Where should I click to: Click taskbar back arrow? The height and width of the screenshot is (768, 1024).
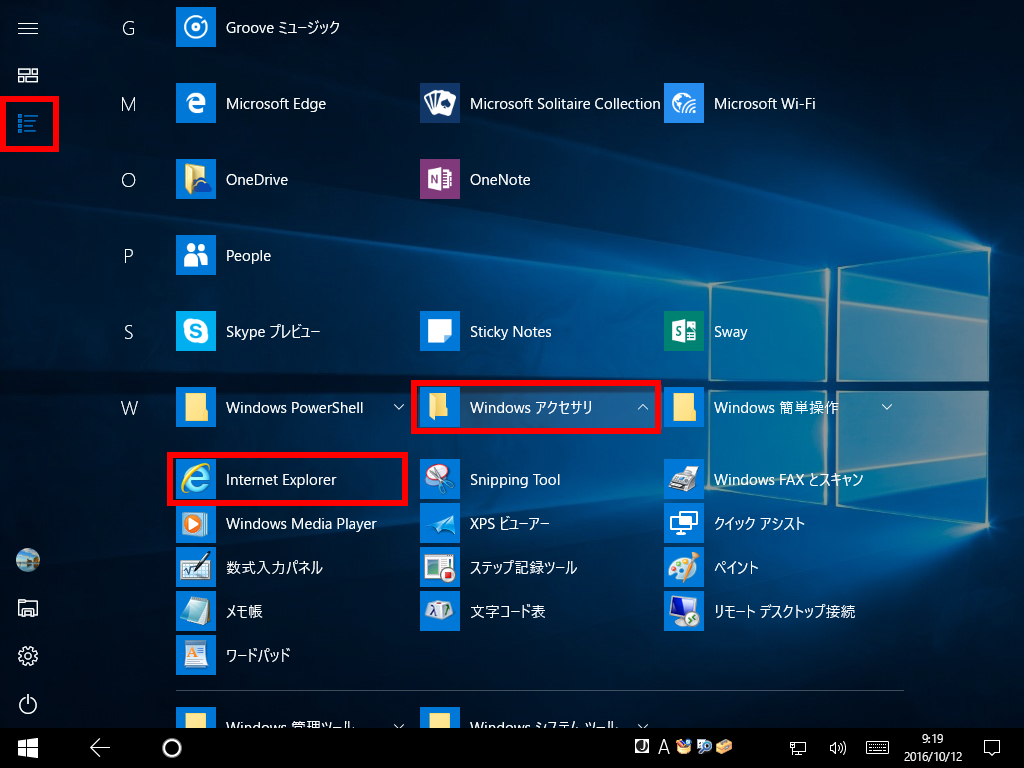(x=100, y=748)
